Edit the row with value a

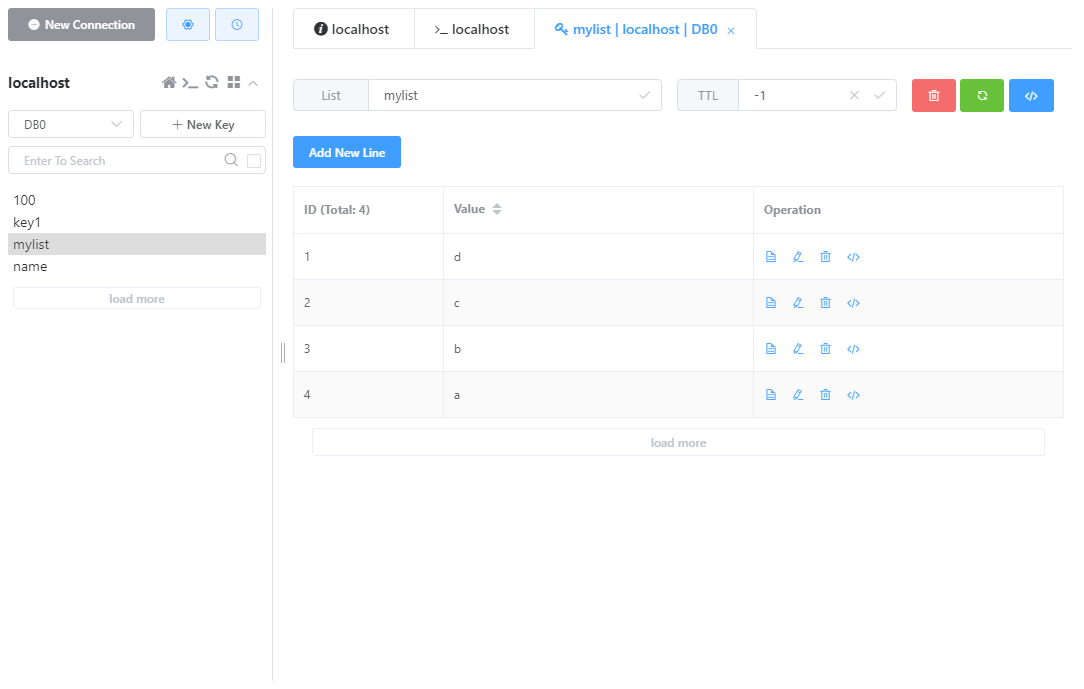798,395
